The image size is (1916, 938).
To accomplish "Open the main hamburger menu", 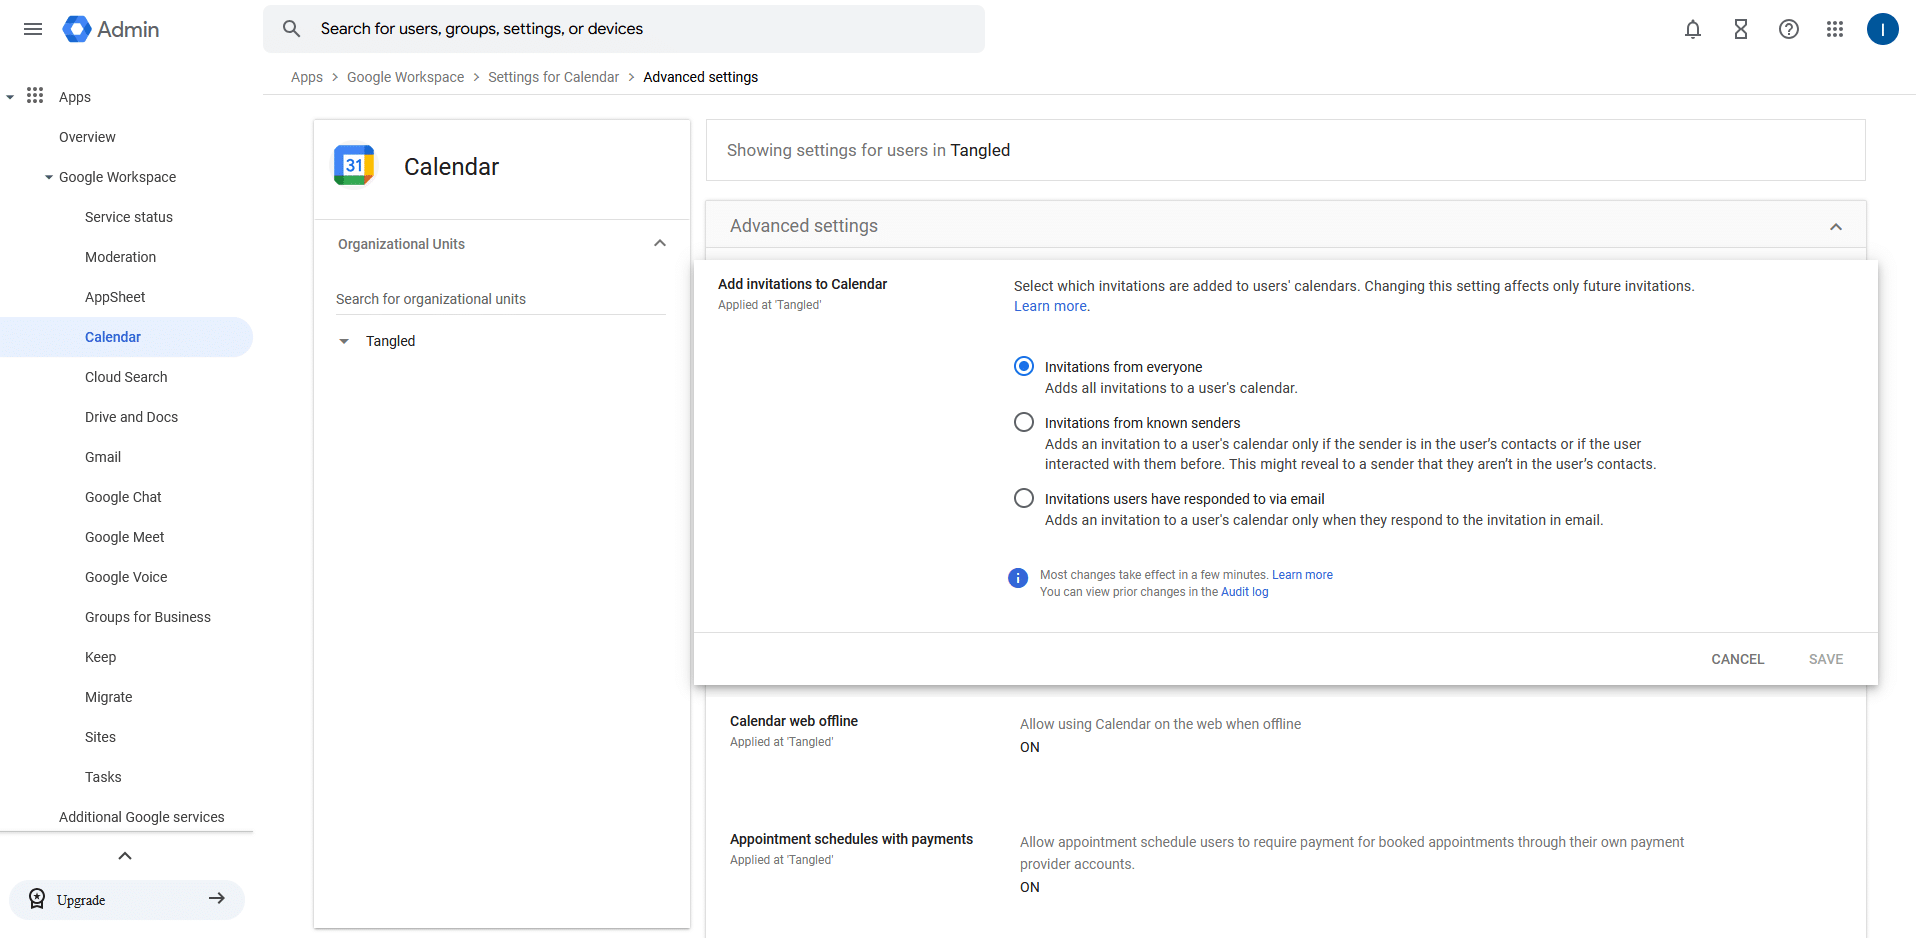I will point(33,29).
